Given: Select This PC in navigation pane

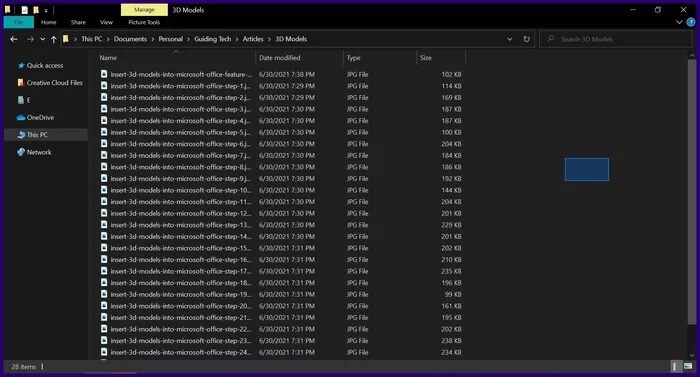Looking at the screenshot, I should [46, 134].
